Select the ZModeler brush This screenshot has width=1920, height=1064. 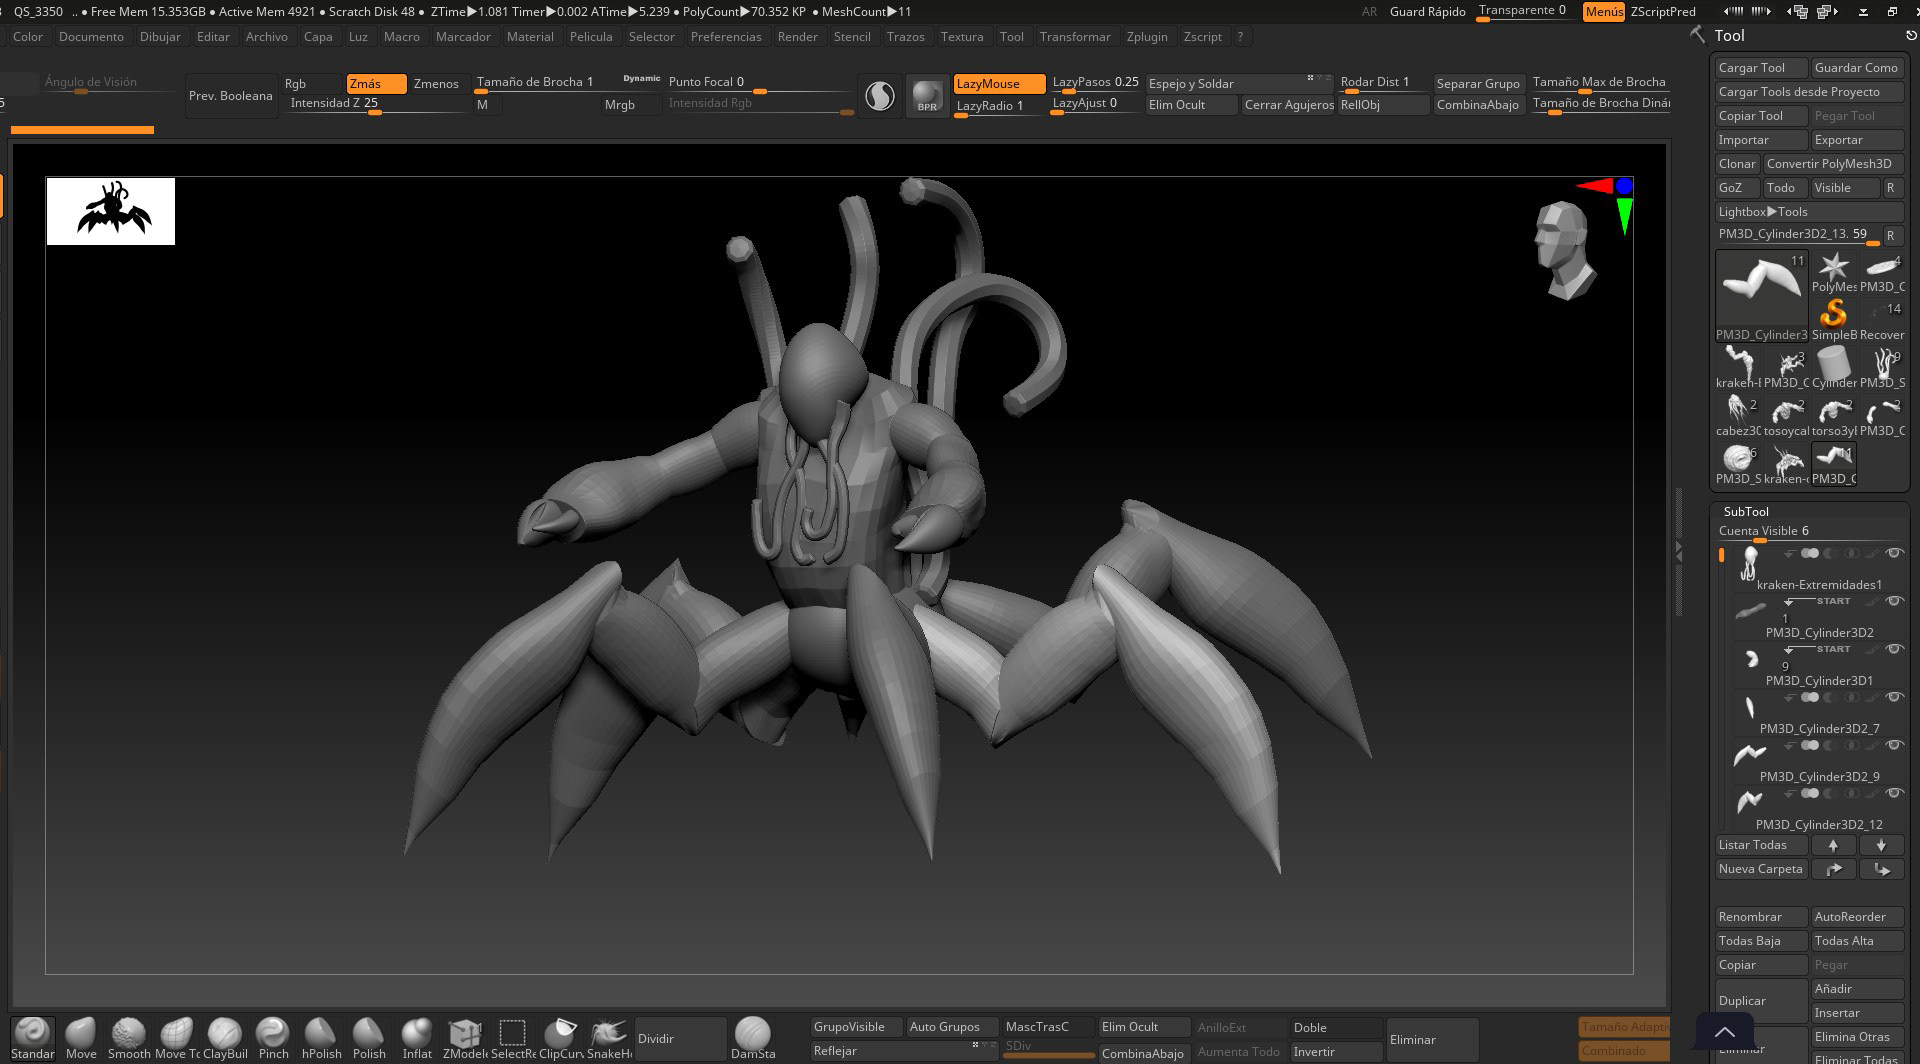pos(465,1038)
